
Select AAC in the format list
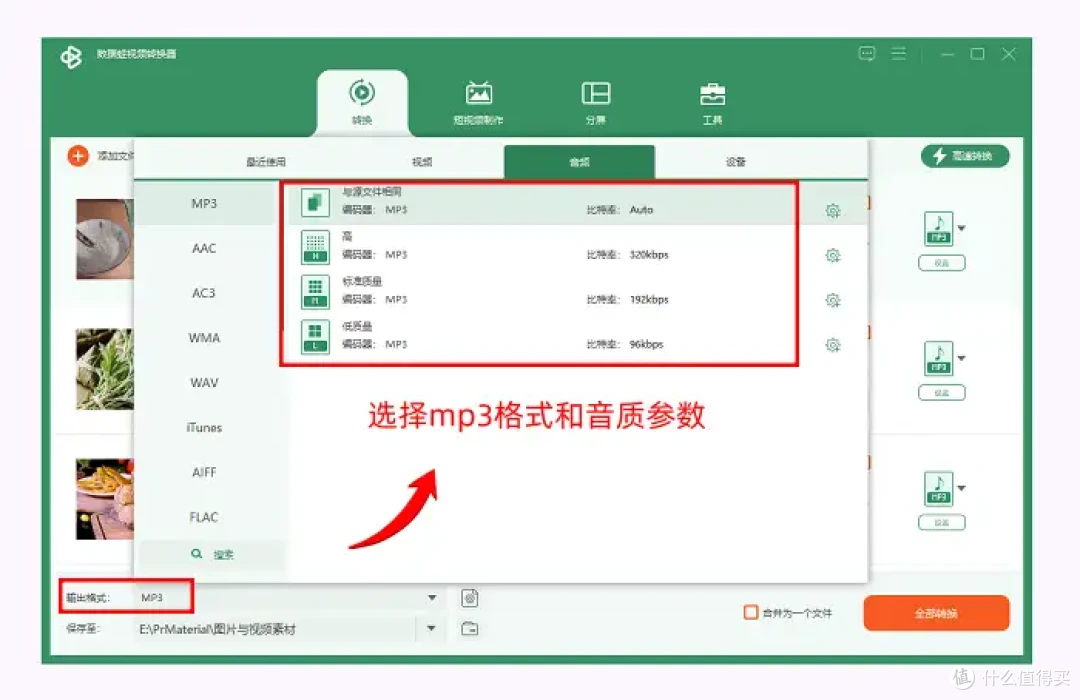pyautogui.click(x=205, y=248)
